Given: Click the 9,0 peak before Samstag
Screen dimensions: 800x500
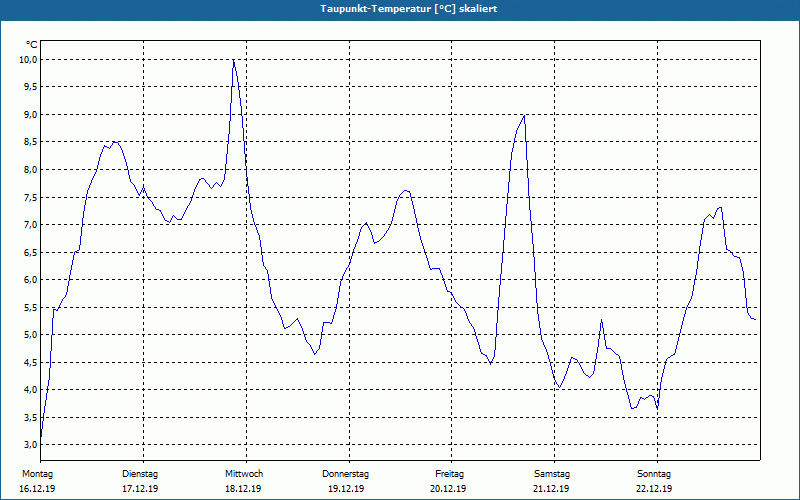Looking at the screenshot, I should coord(524,115).
